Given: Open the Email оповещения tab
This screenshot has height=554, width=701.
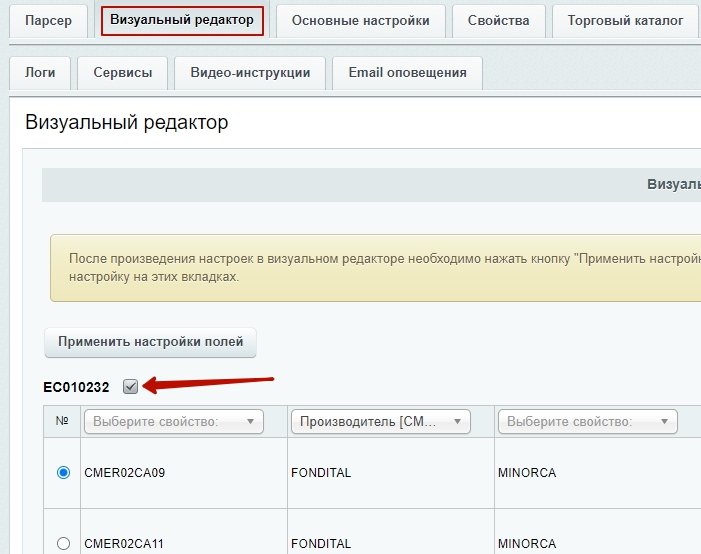Looking at the screenshot, I should coord(407,72).
